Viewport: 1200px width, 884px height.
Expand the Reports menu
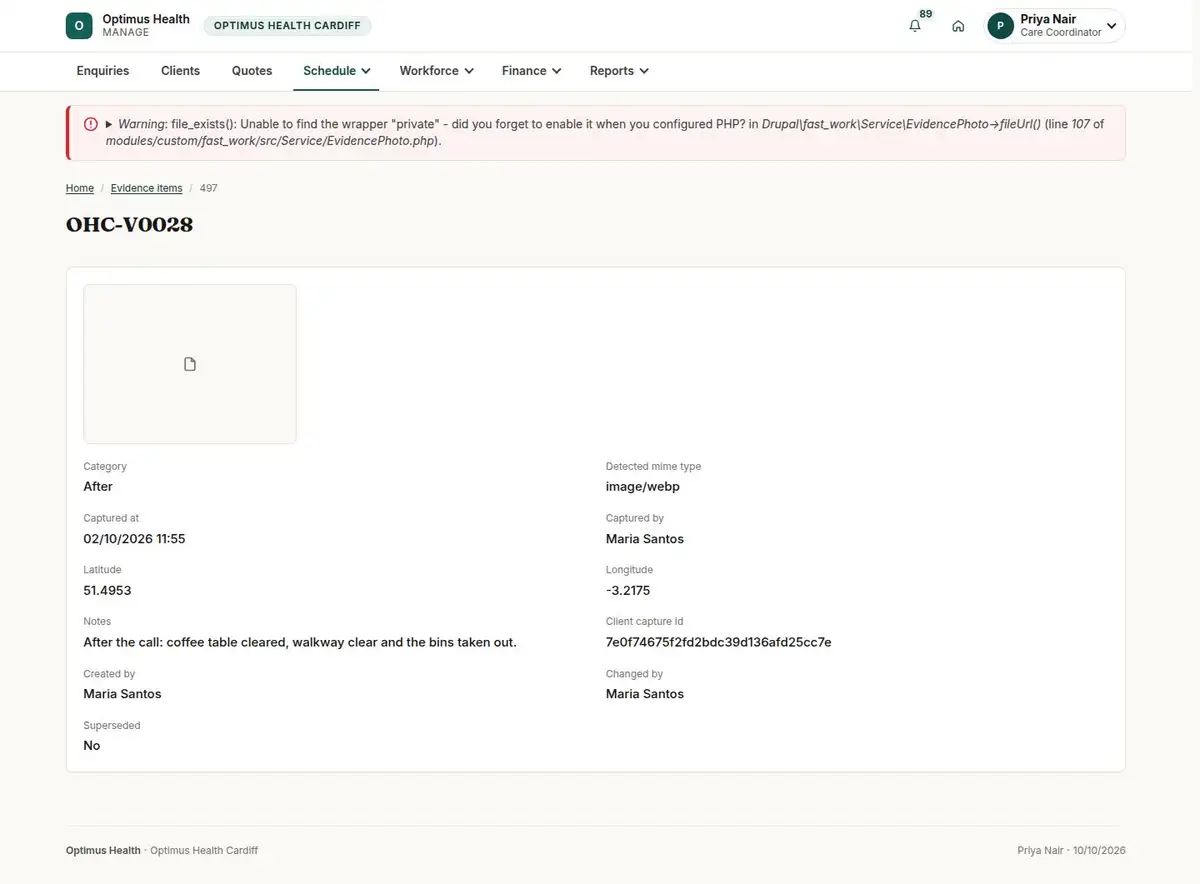619,71
